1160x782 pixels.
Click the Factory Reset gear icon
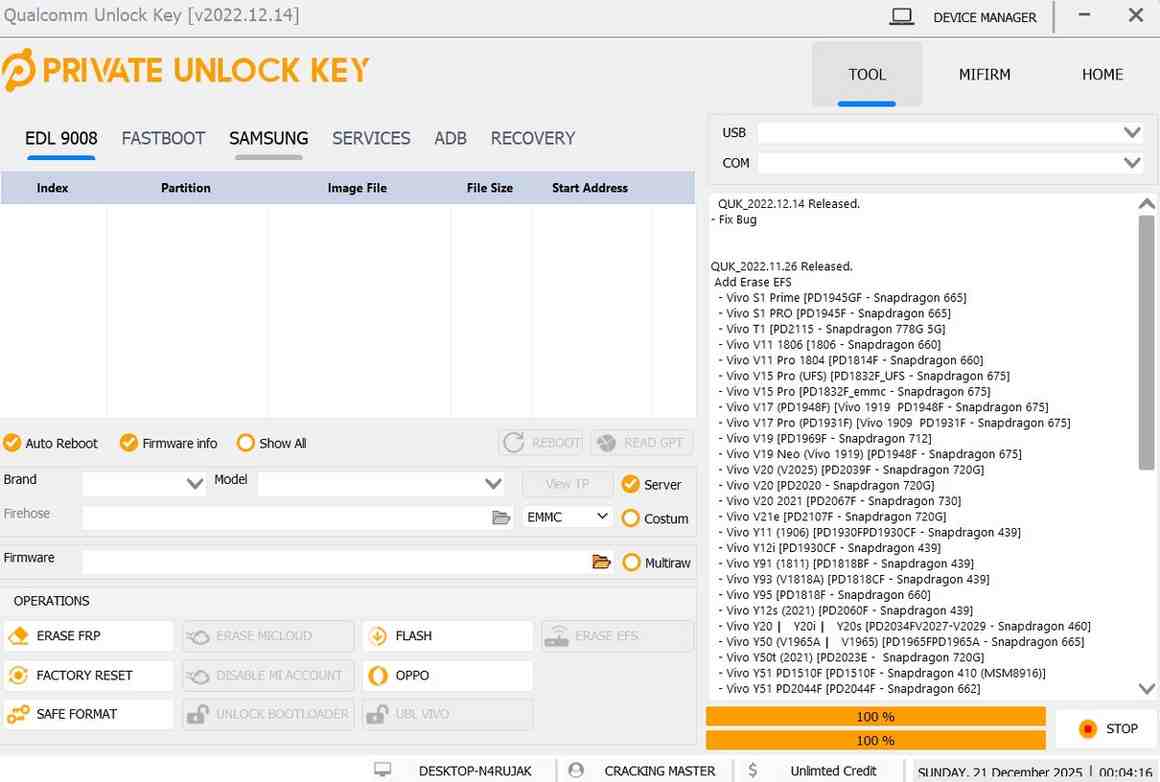click(18, 675)
